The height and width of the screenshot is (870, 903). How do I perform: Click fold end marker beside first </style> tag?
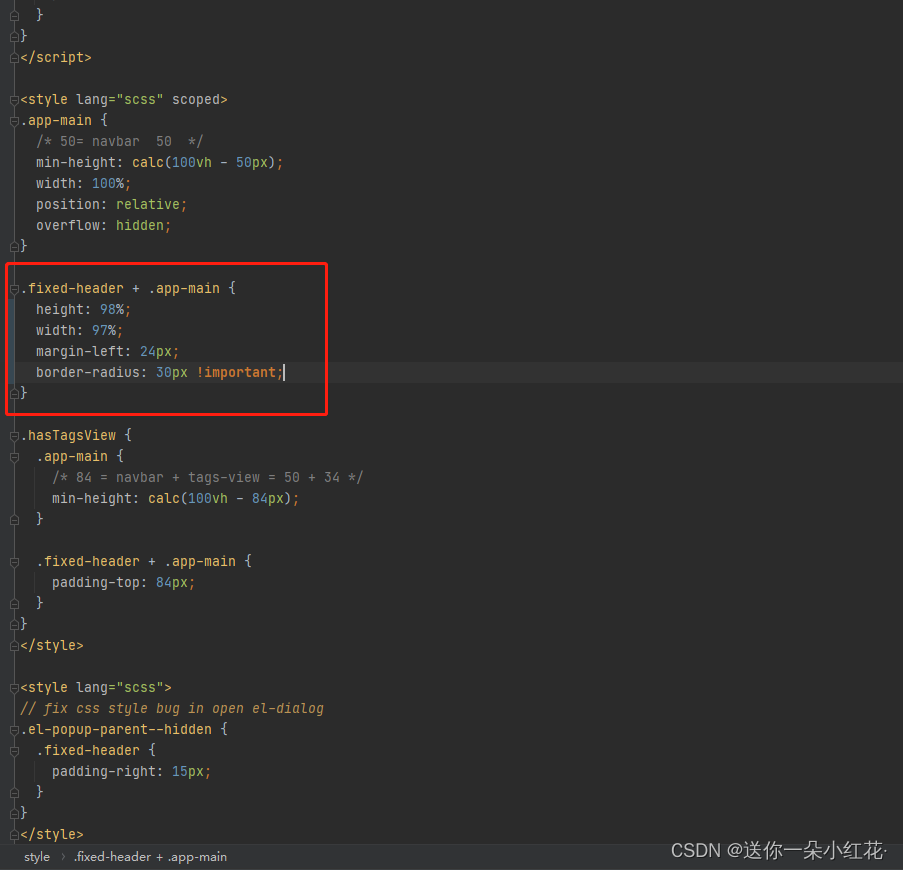click(14, 646)
